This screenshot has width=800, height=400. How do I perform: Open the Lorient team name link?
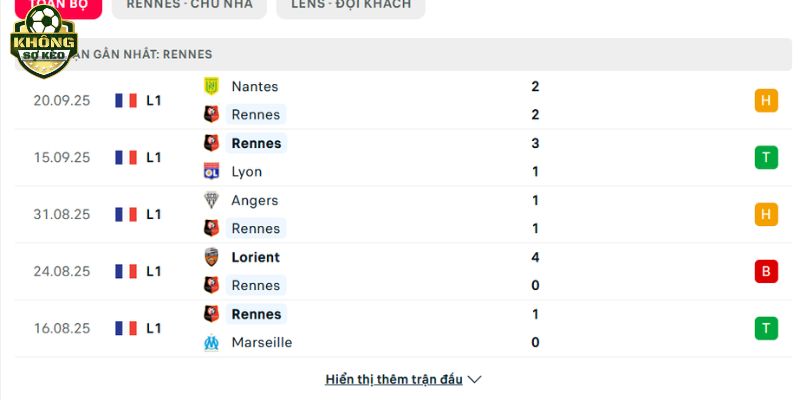[256, 257]
